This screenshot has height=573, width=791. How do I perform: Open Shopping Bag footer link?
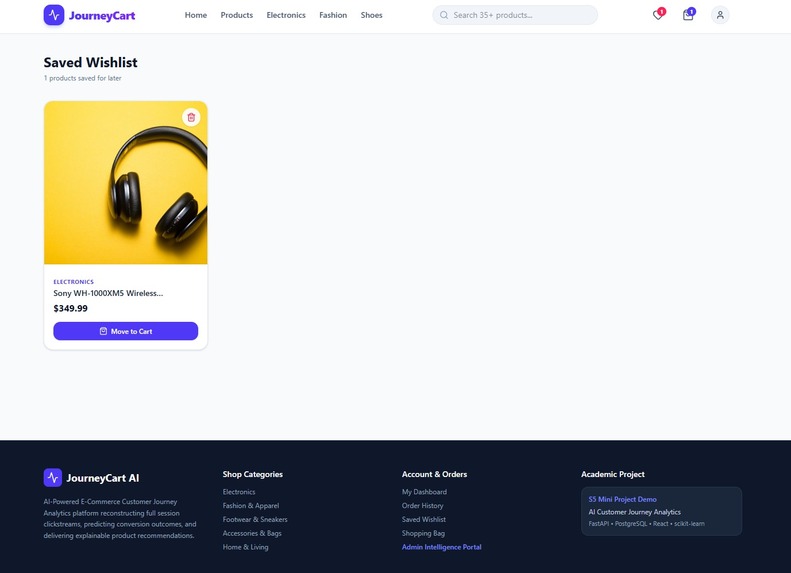coord(423,533)
